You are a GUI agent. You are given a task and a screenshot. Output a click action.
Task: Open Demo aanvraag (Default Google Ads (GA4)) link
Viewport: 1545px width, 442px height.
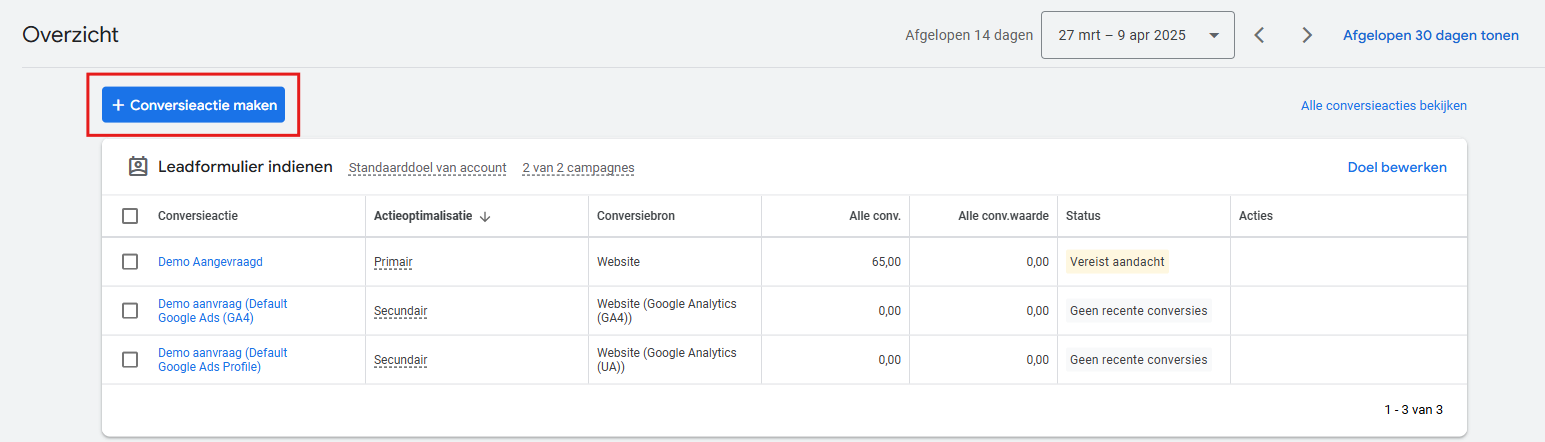pyautogui.click(x=222, y=311)
